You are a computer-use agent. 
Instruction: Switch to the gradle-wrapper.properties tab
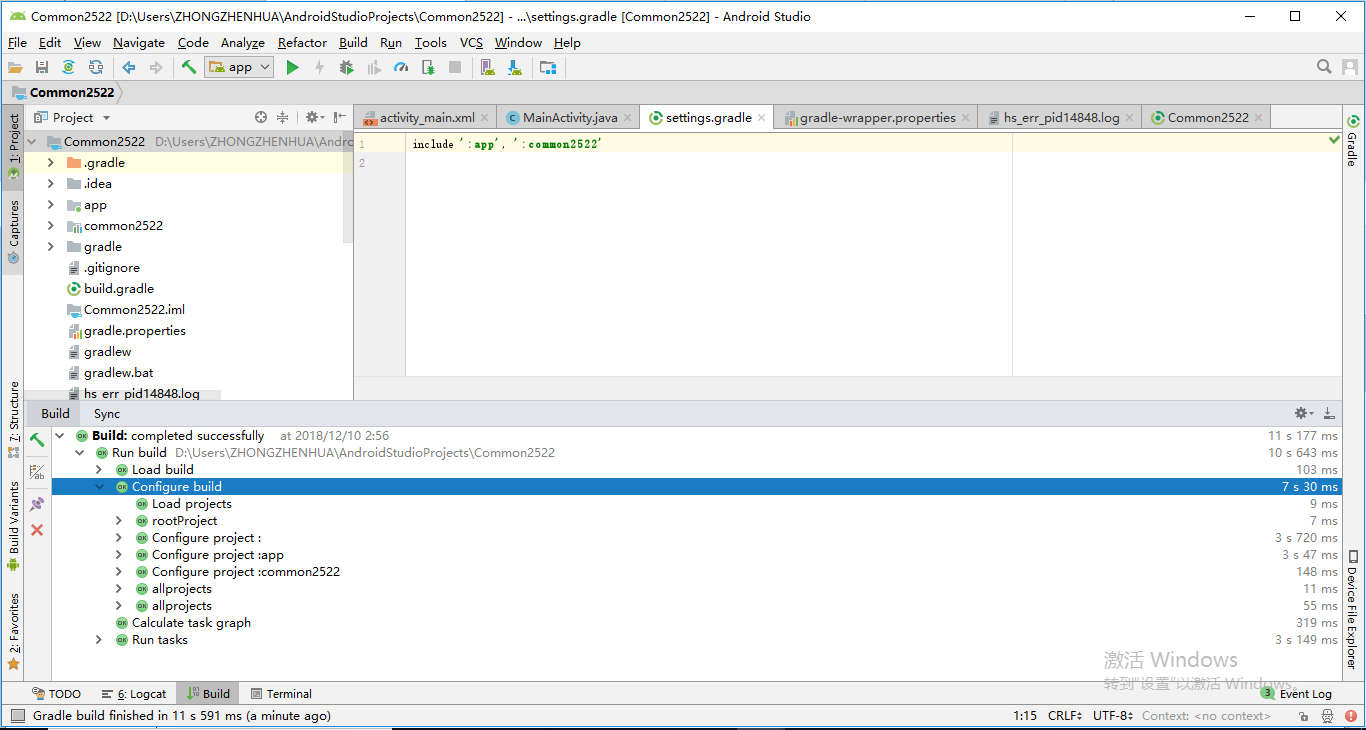point(877,117)
